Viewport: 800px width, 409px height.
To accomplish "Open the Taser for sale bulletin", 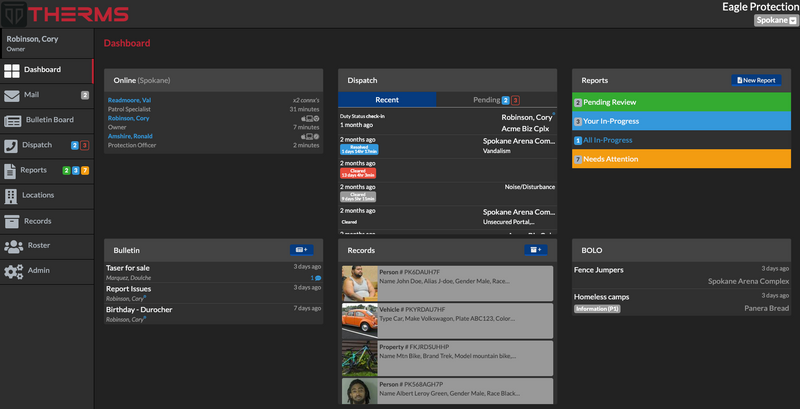I will [x=128, y=268].
